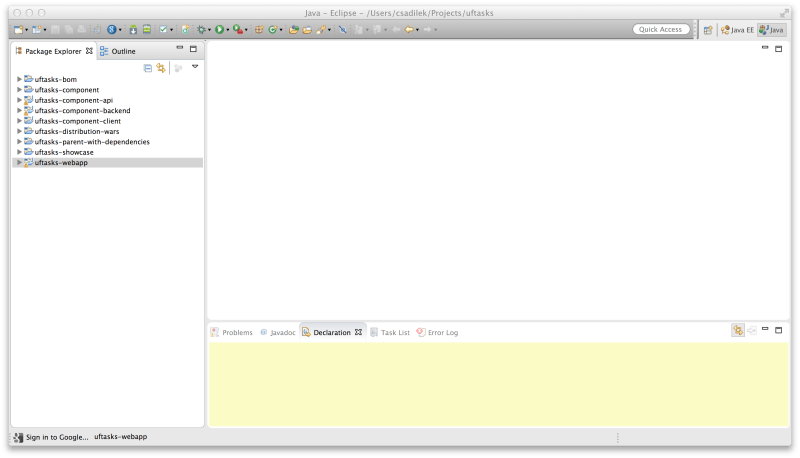The height and width of the screenshot is (458, 800).
Task: Expand the uftasks-component-api project
Action: 19,100
